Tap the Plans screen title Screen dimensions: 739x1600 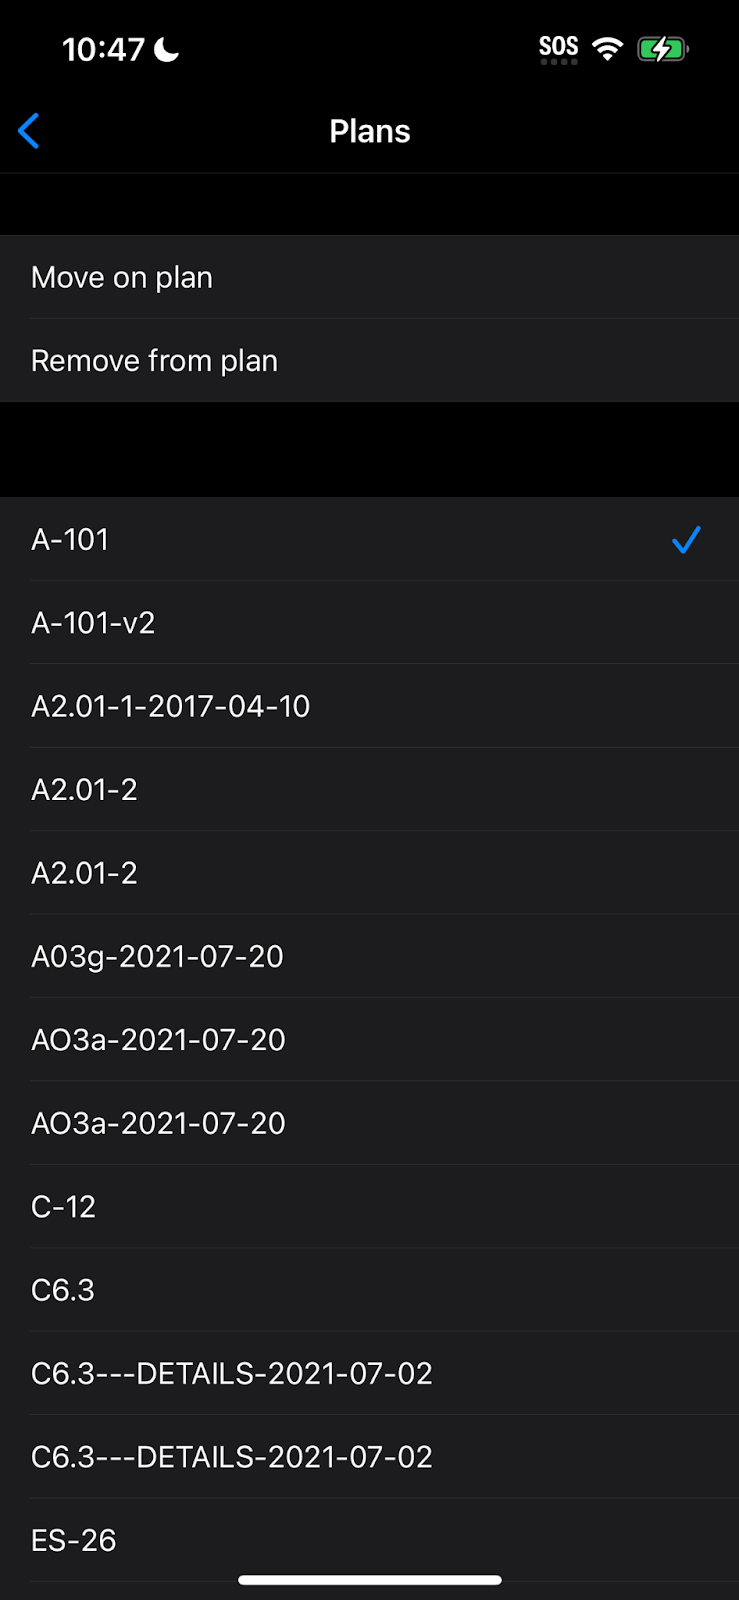pyautogui.click(x=370, y=131)
